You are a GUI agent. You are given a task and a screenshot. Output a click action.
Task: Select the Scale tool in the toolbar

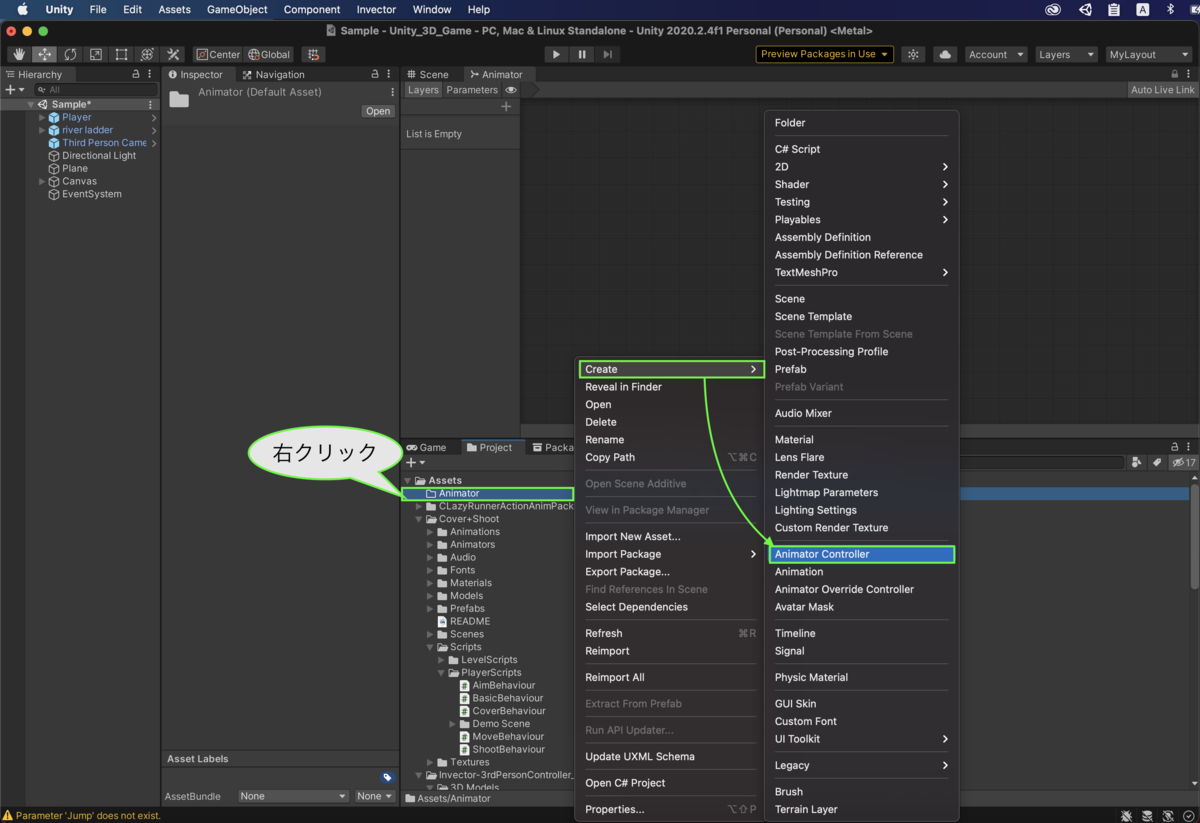coord(96,54)
